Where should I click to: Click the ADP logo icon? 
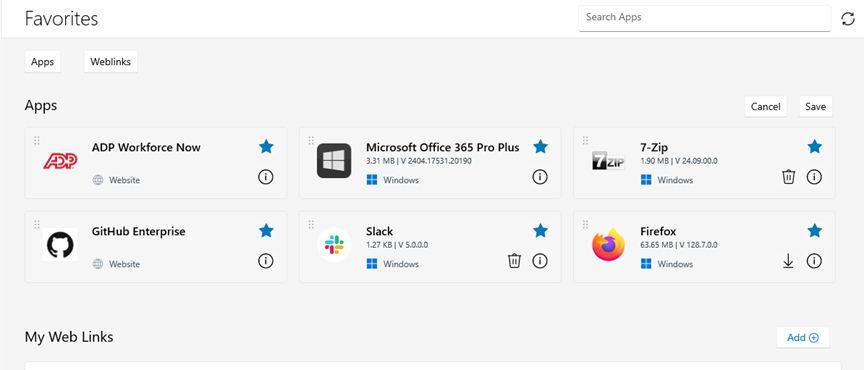tap(60, 160)
